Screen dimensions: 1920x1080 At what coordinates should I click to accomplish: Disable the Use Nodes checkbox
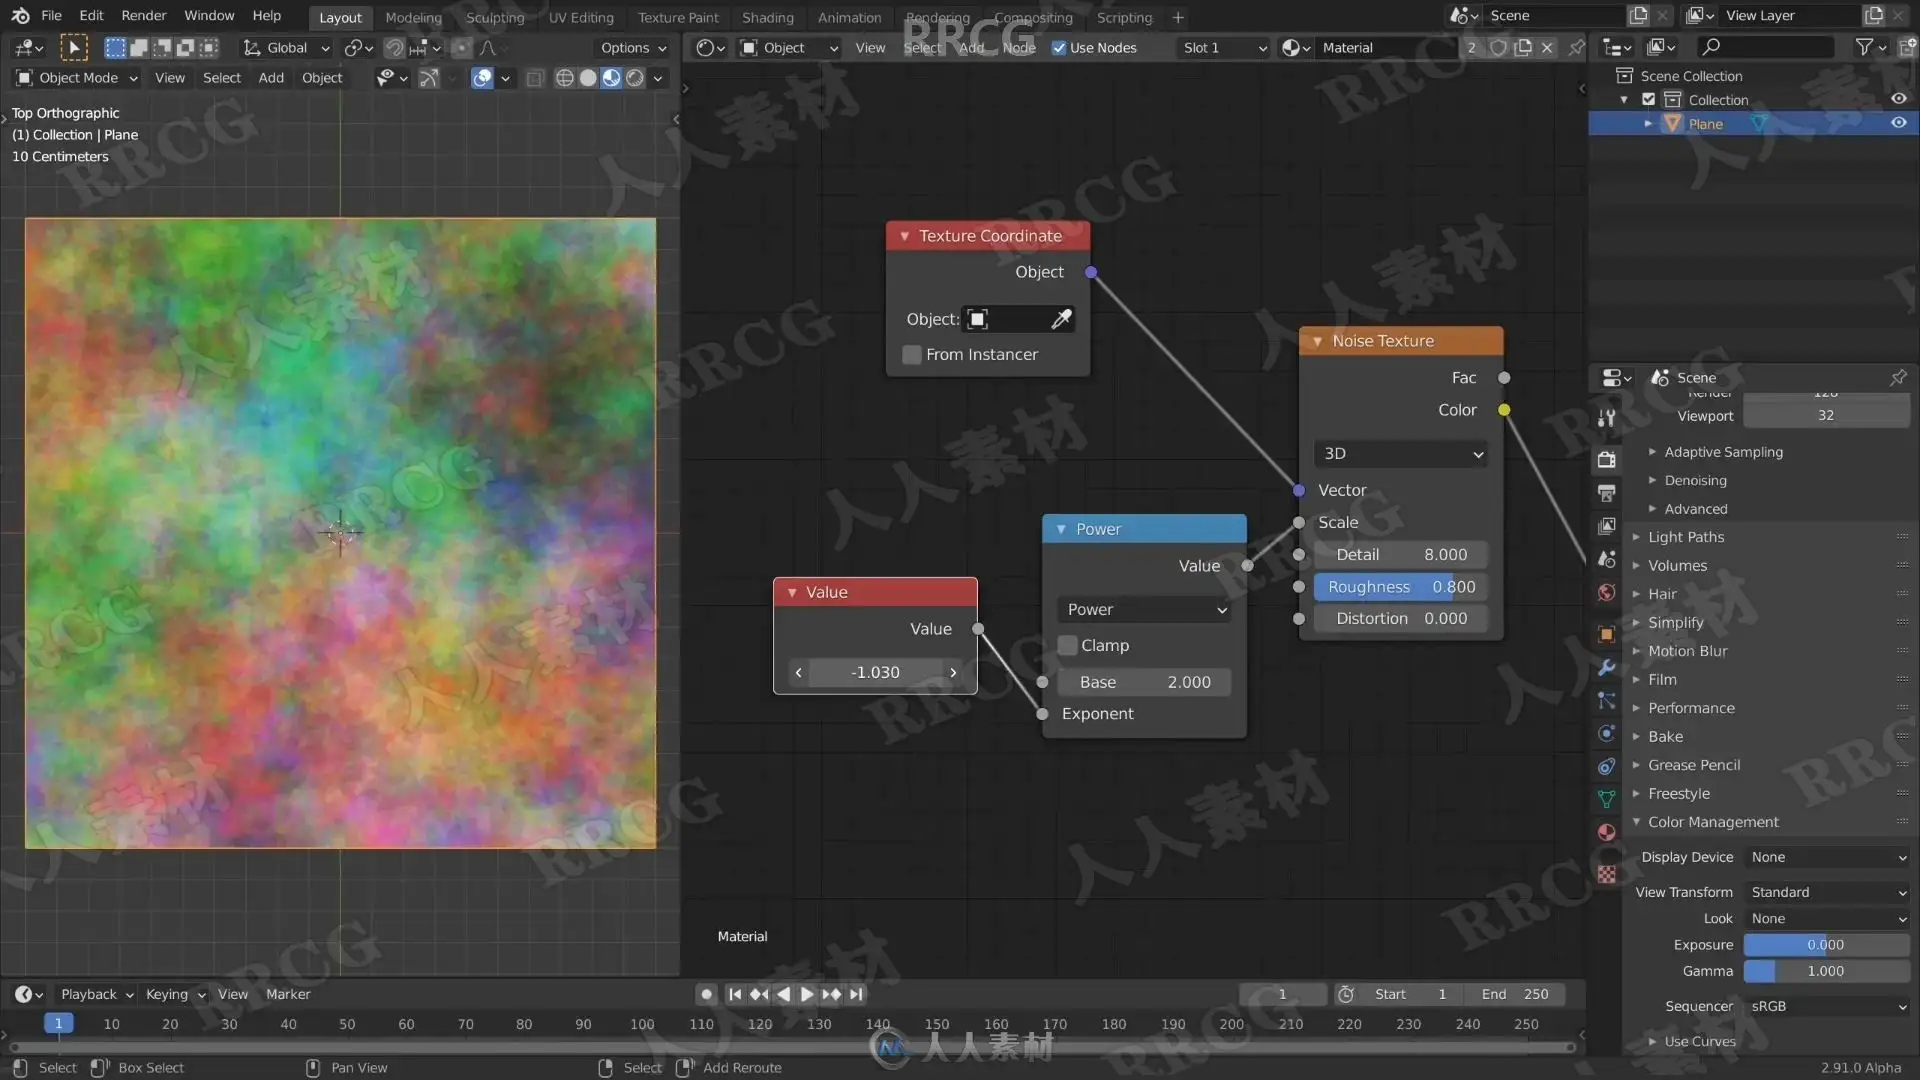(1059, 48)
